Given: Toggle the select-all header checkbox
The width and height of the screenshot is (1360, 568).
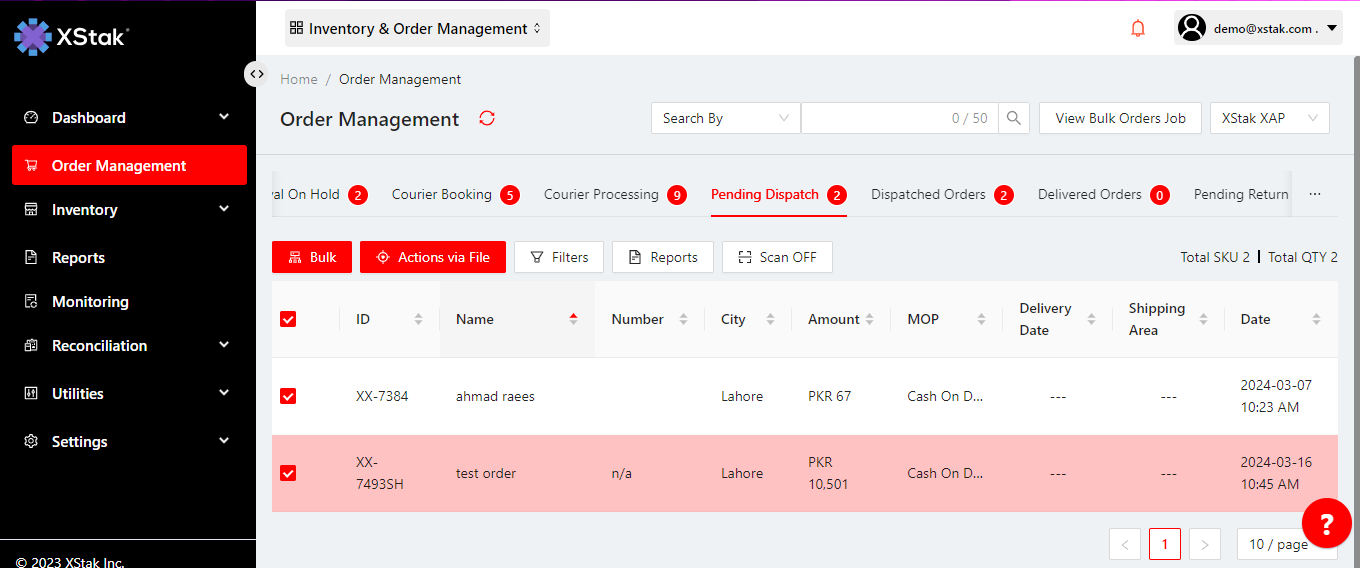Looking at the screenshot, I should tap(288, 319).
